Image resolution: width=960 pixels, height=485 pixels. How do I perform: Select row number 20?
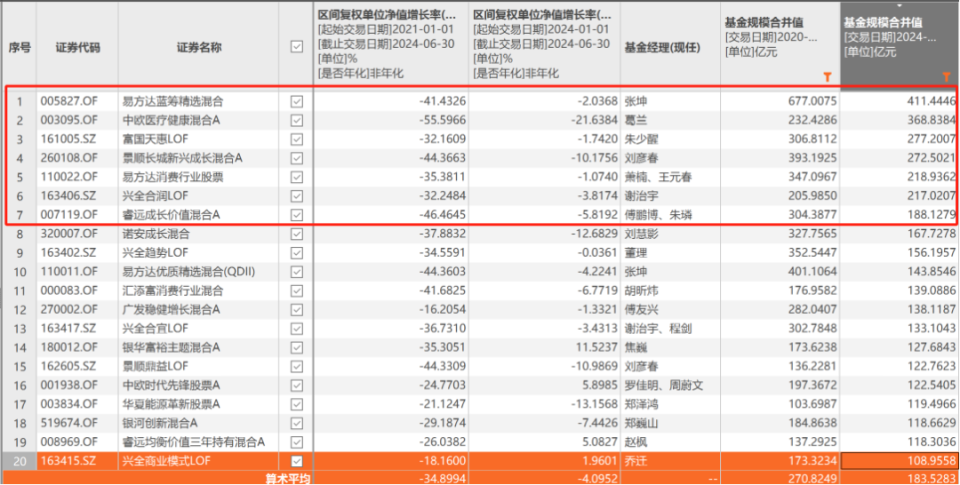point(19,461)
